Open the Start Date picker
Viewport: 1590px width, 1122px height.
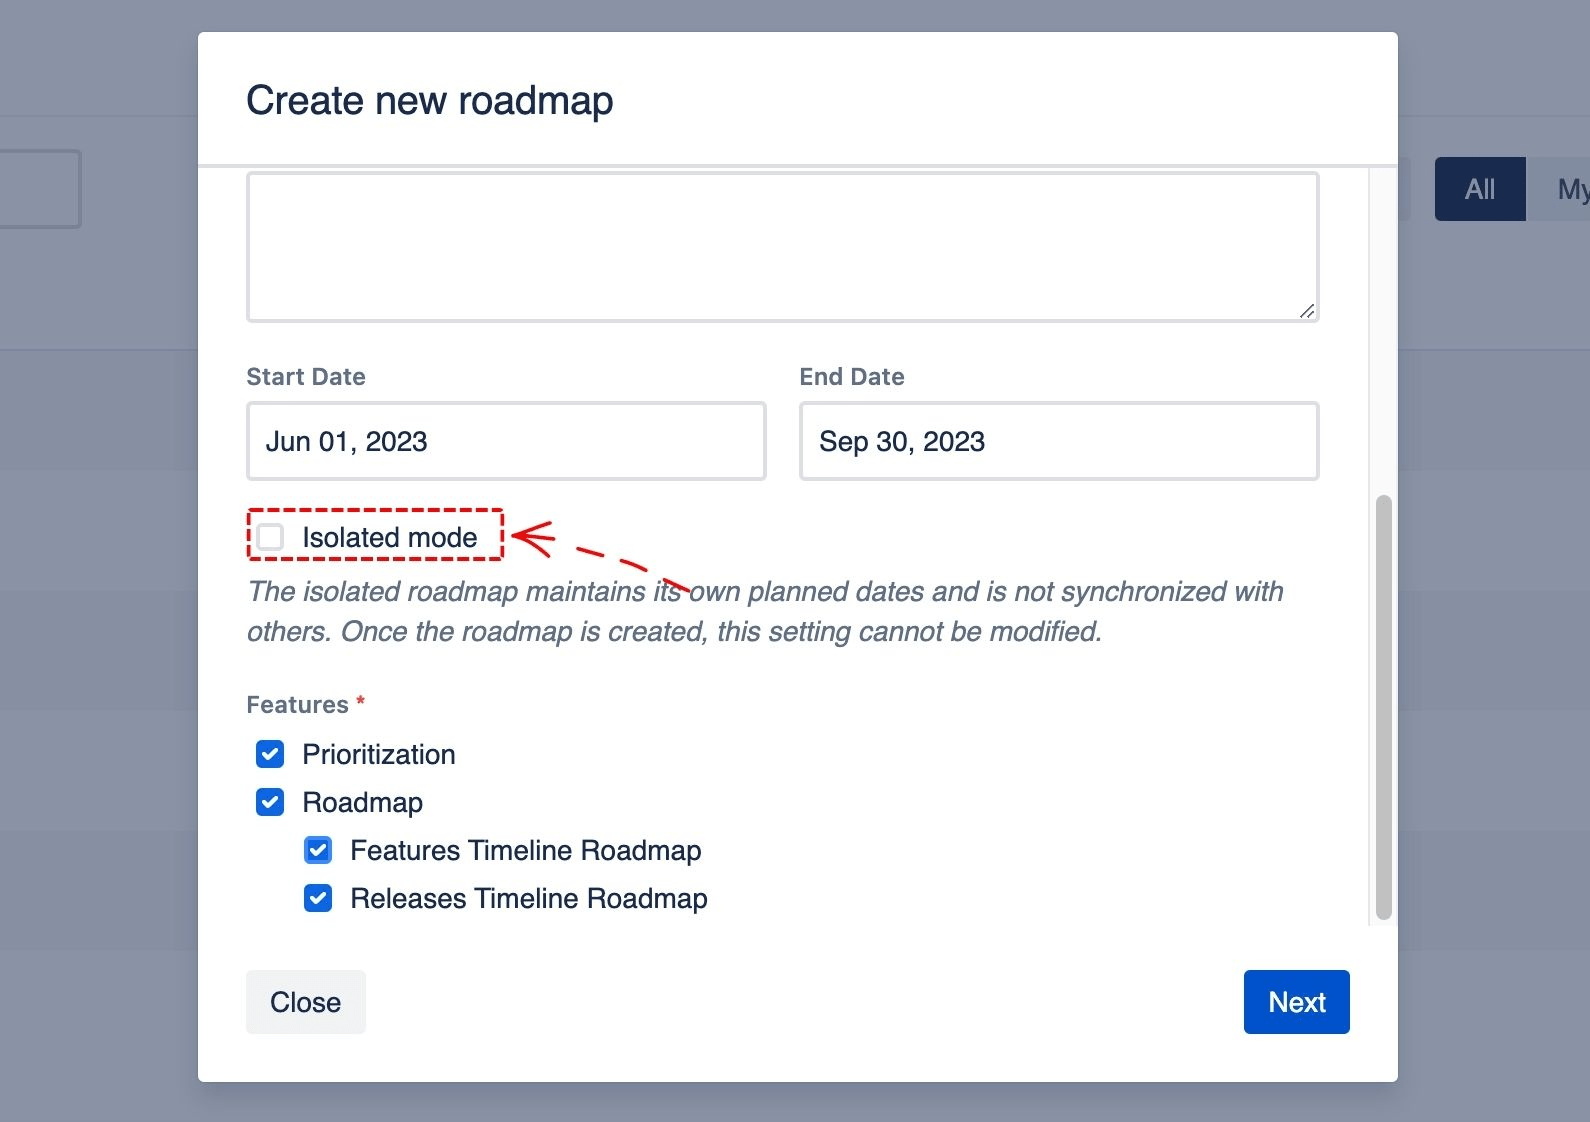pyautogui.click(x=506, y=441)
